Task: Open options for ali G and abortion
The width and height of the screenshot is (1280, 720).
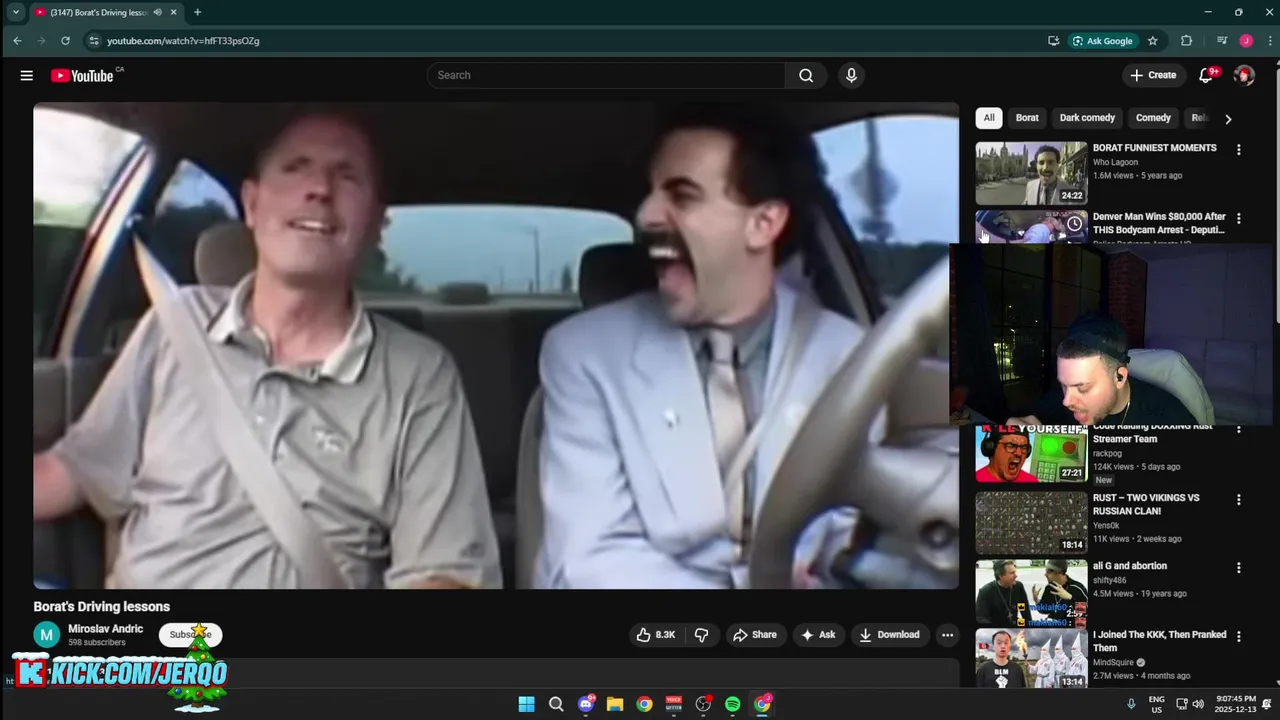Action: point(1239,567)
